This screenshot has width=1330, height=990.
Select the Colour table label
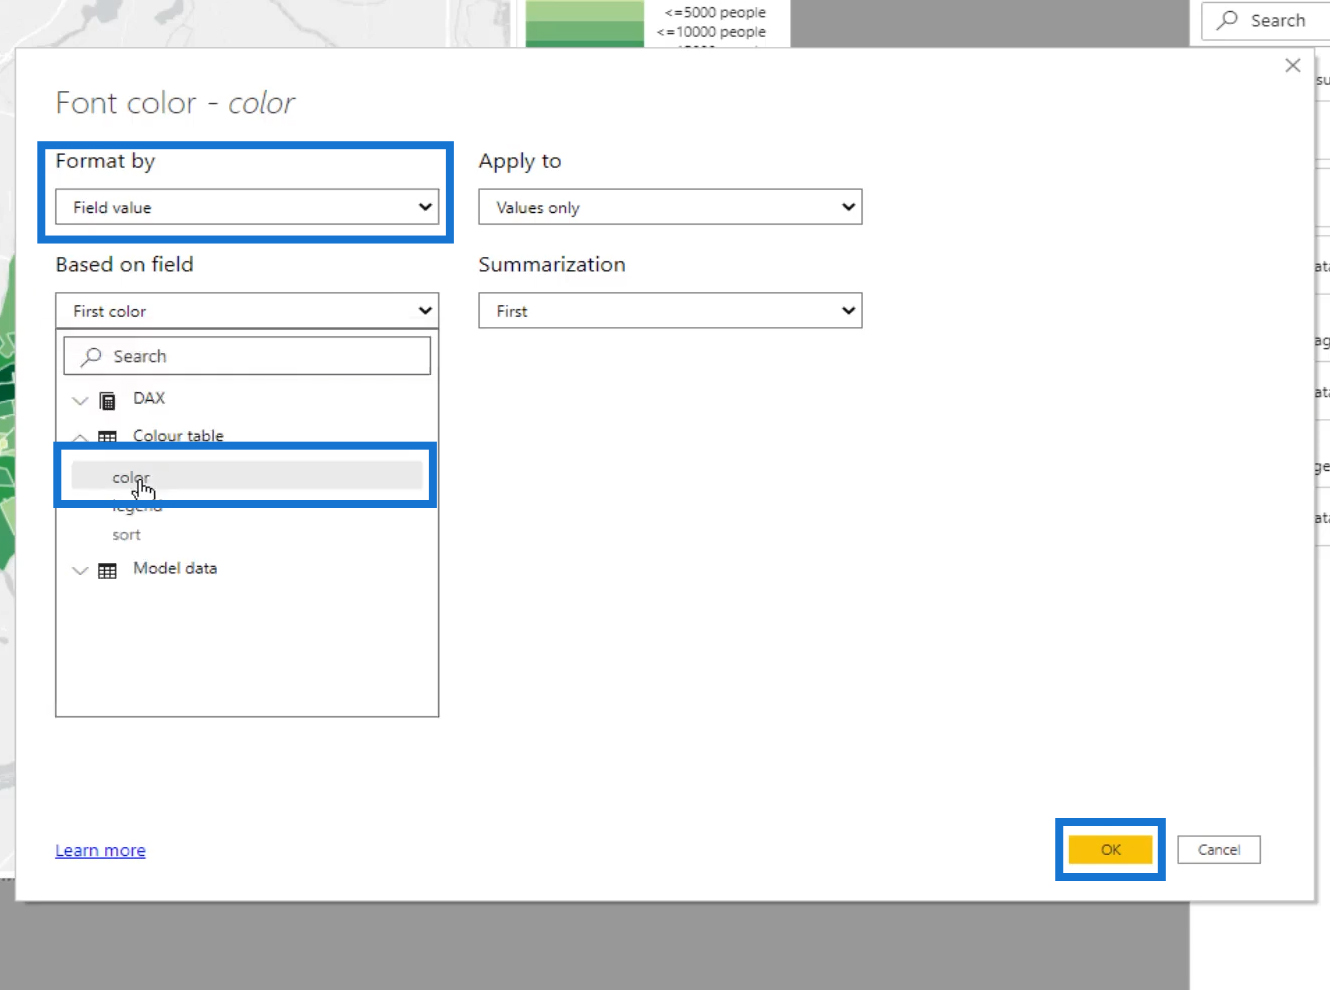pyautogui.click(x=178, y=436)
